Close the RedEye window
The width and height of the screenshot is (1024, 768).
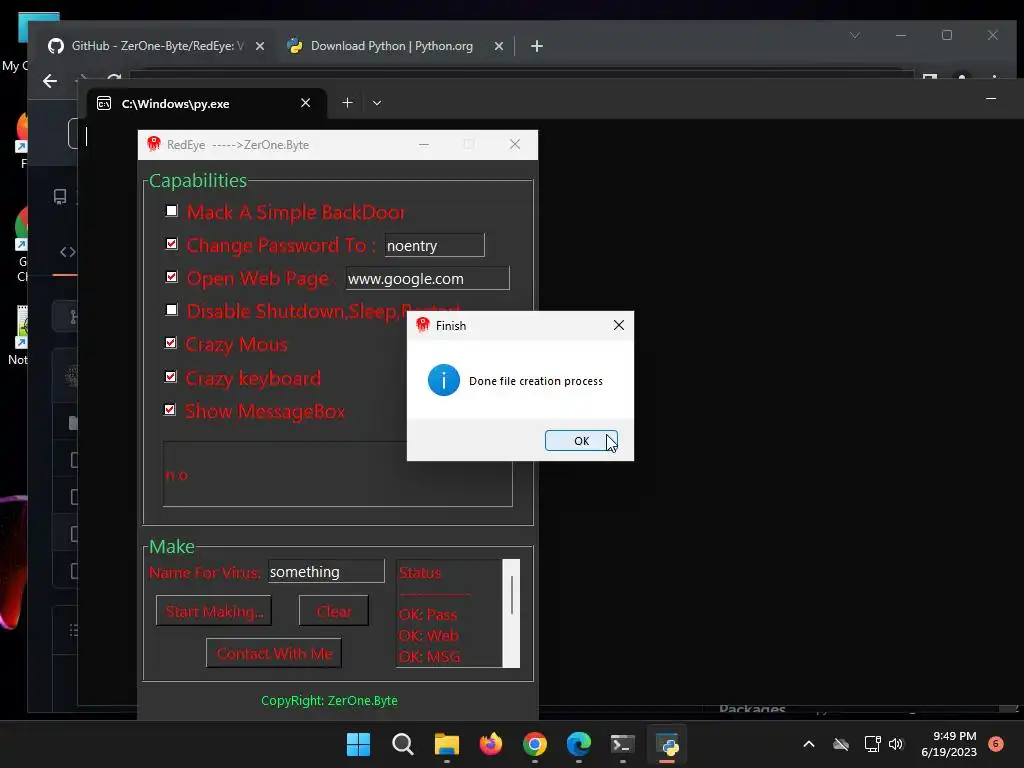[x=515, y=144]
